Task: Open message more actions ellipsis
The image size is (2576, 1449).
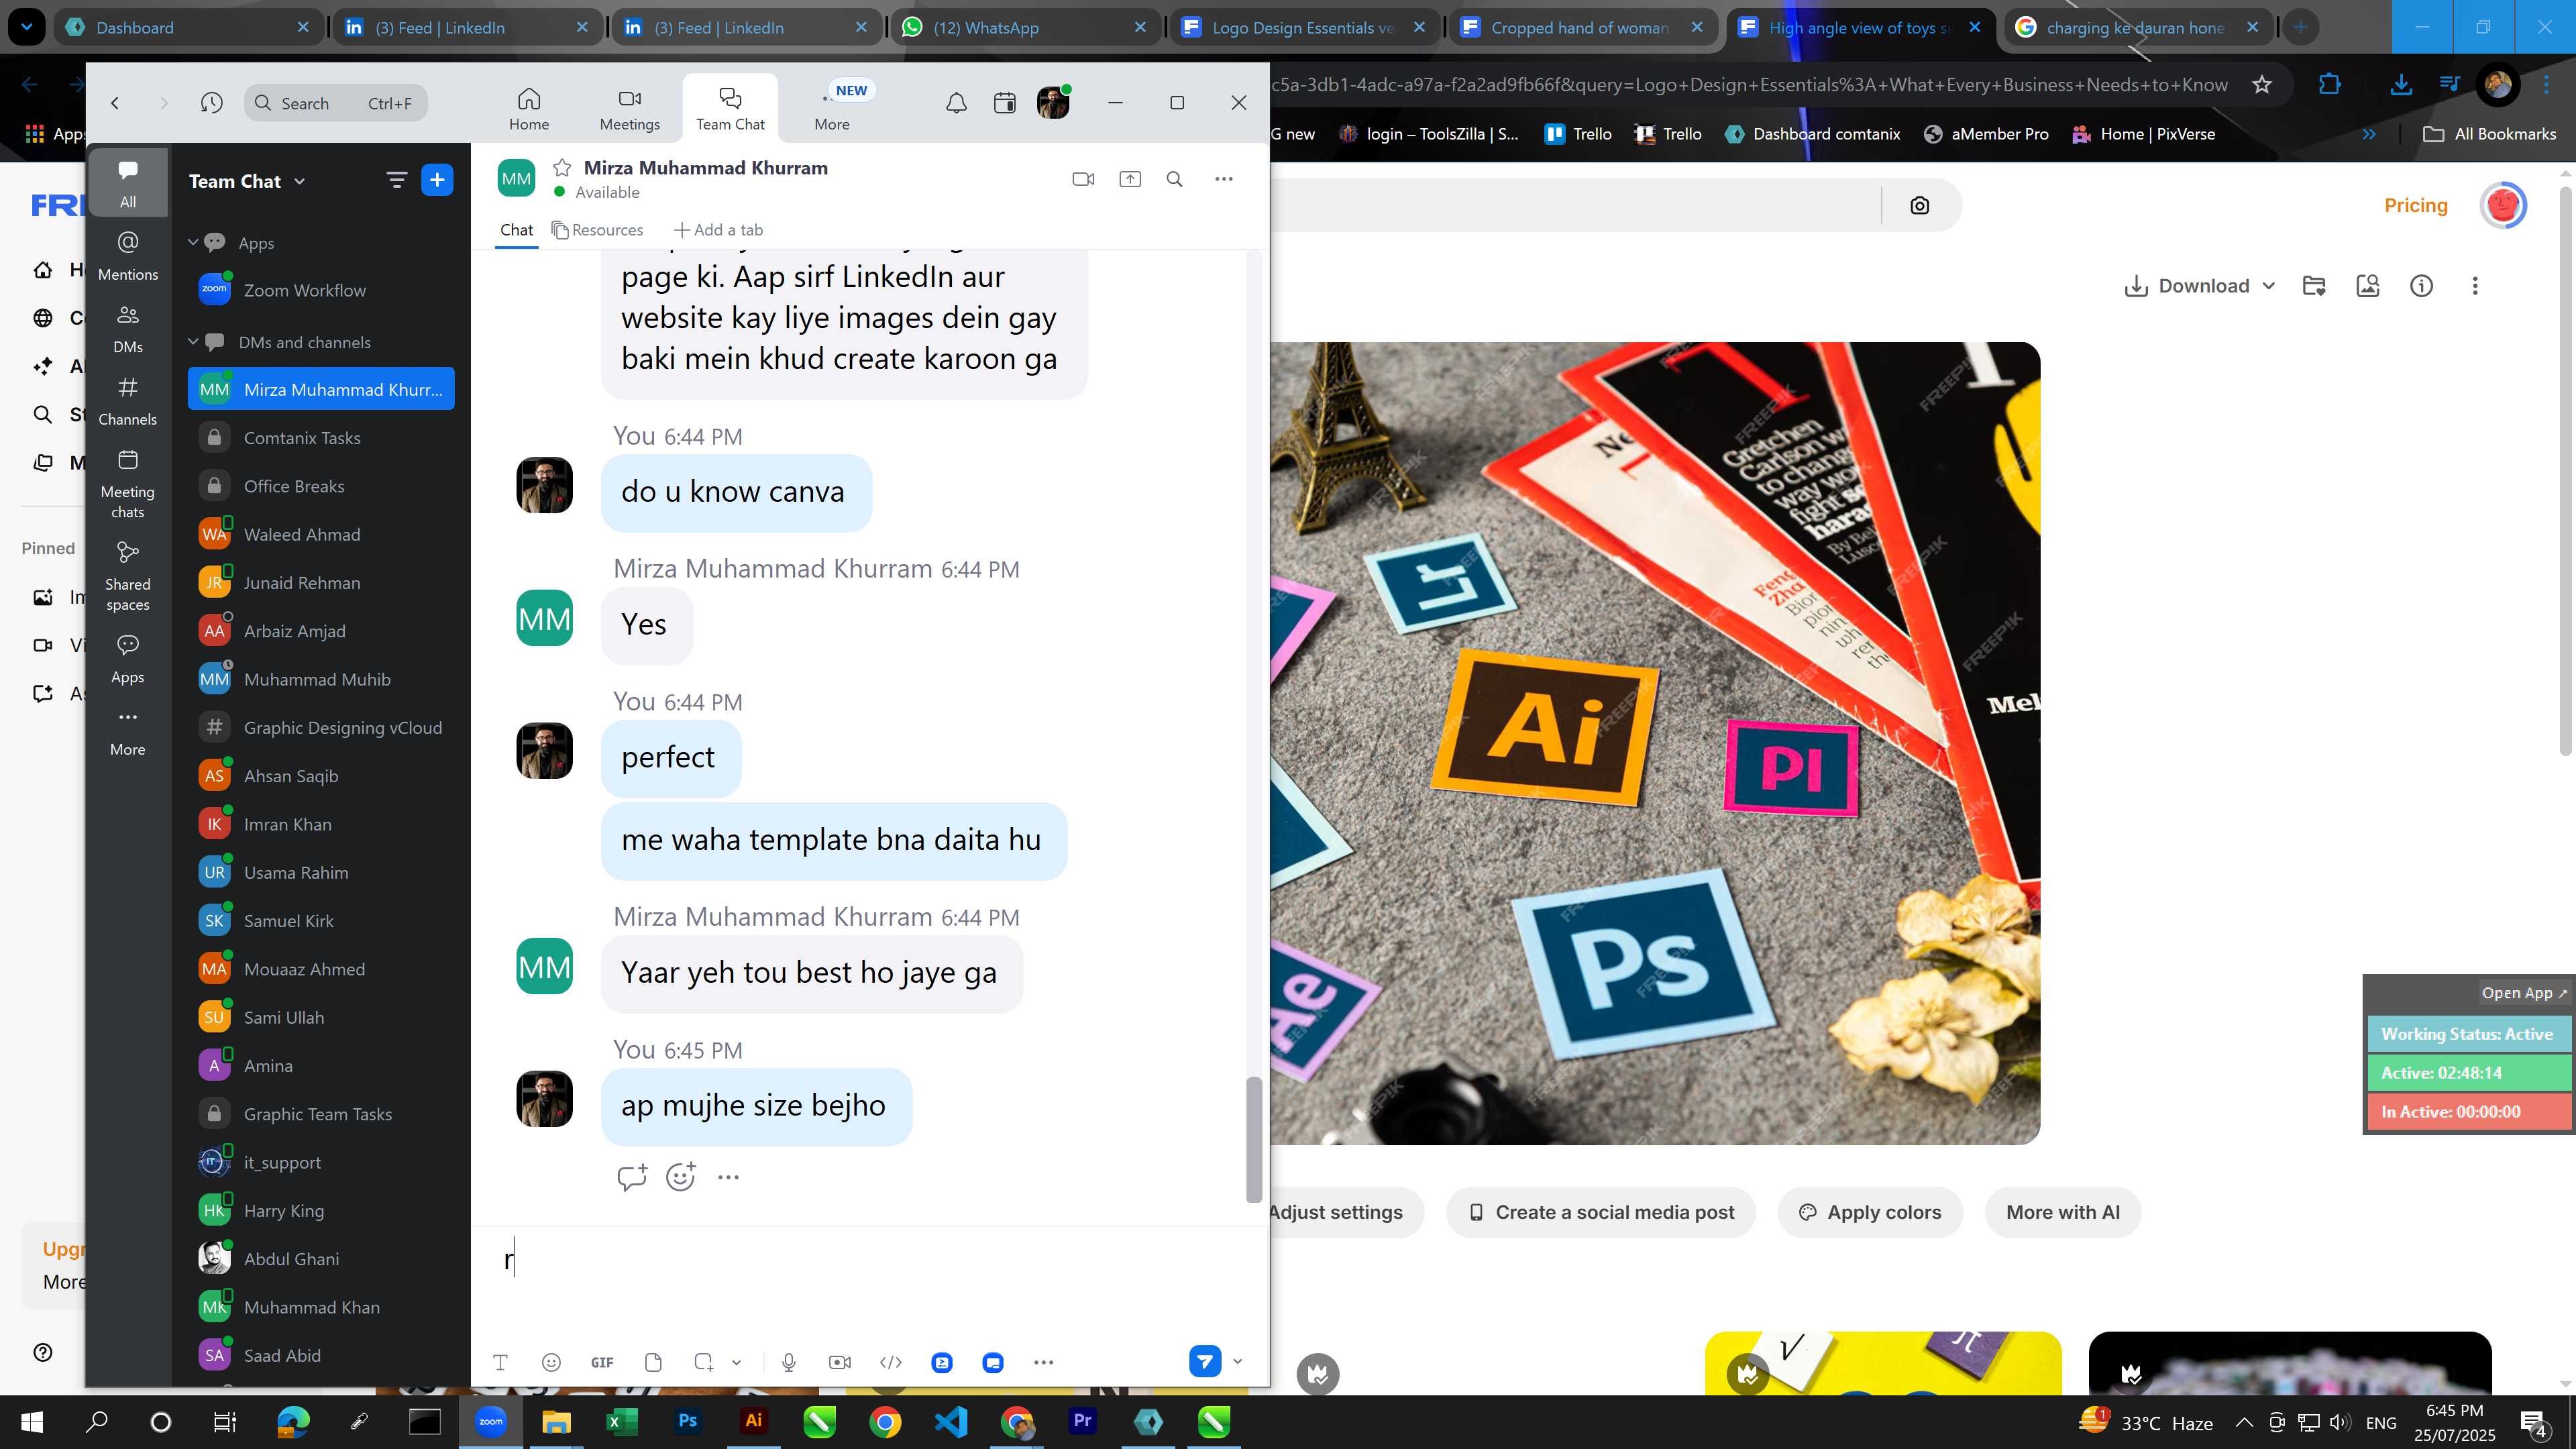Action: [728, 1177]
